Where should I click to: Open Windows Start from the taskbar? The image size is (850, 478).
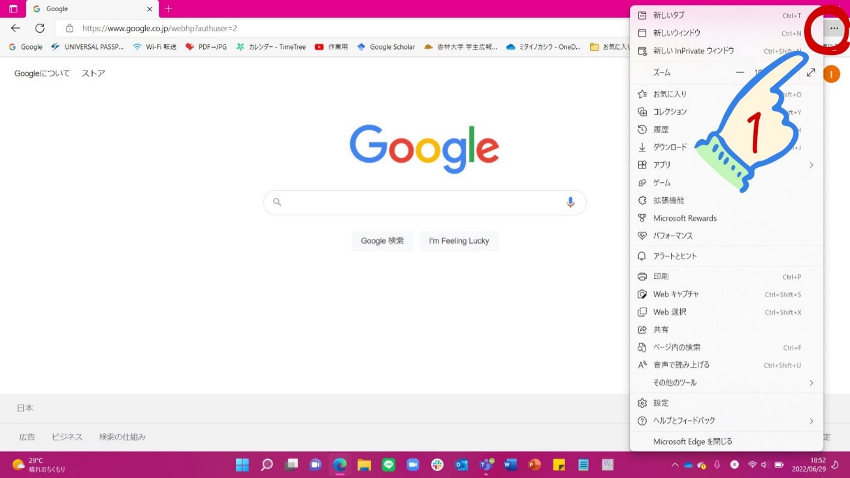click(x=242, y=465)
